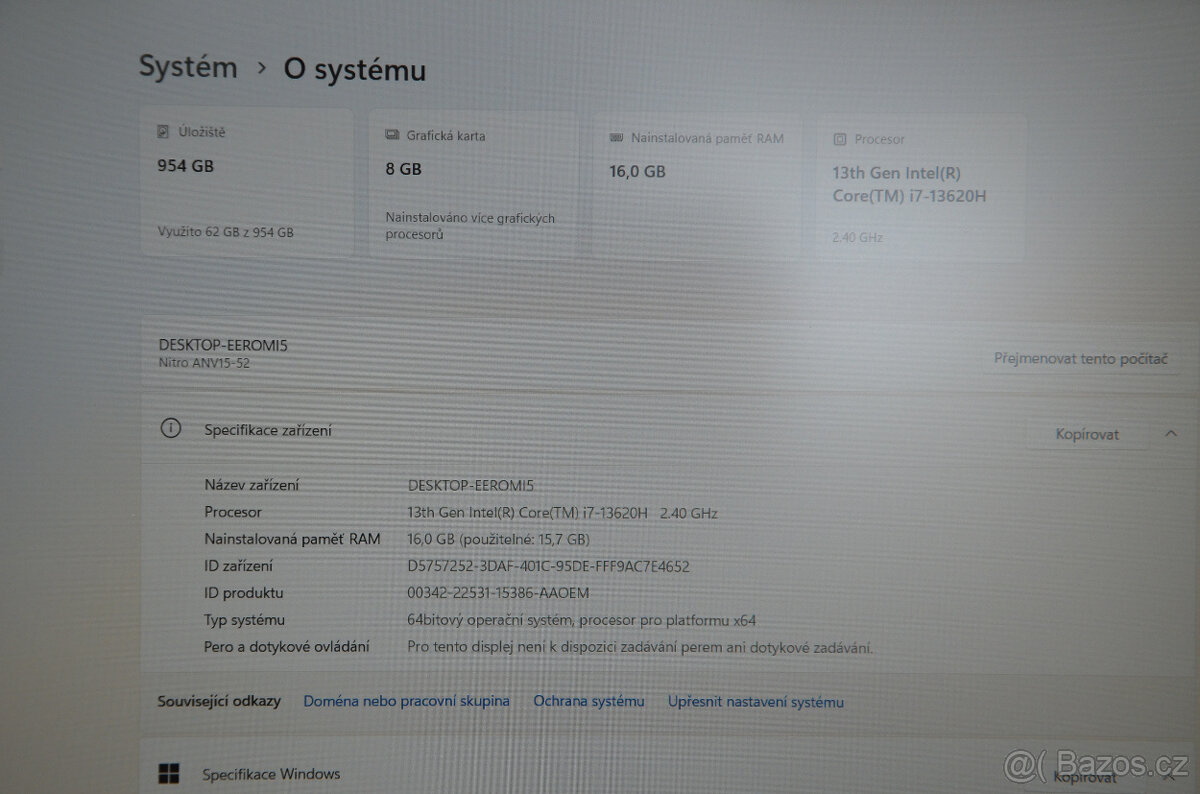1200x794 pixels.
Task: Click the ID zařízení value field
Action: point(550,565)
